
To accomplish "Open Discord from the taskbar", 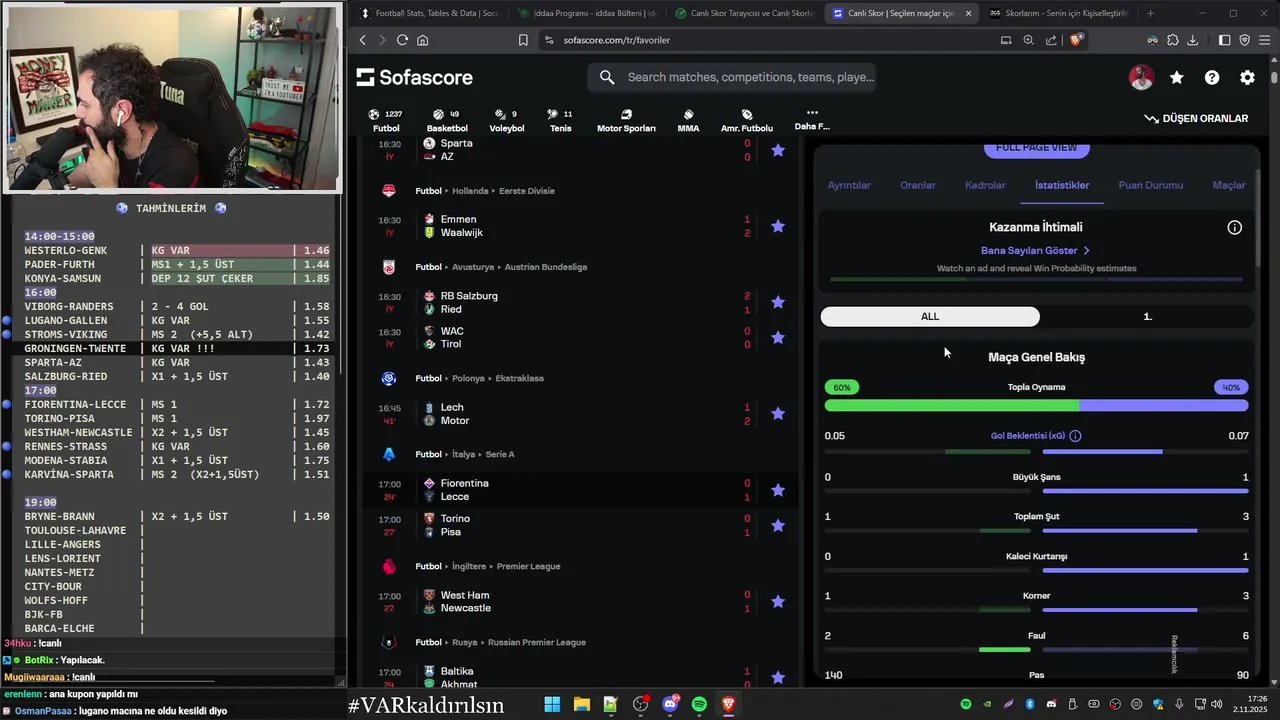I will pos(670,704).
